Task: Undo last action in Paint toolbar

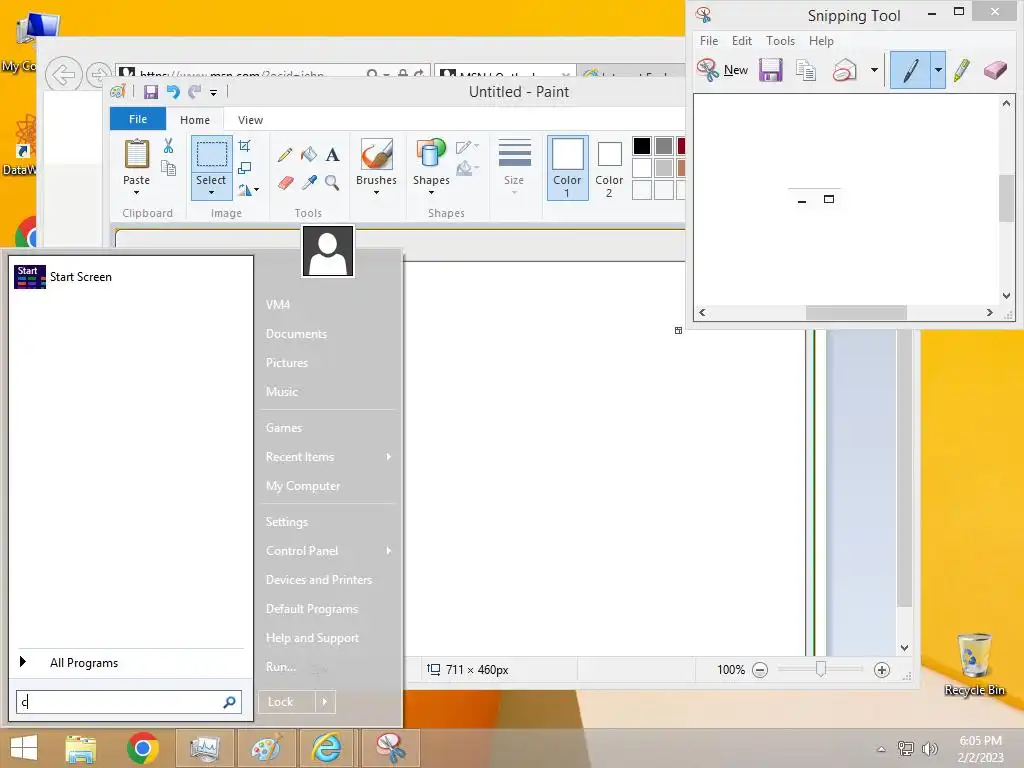Action: [173, 92]
